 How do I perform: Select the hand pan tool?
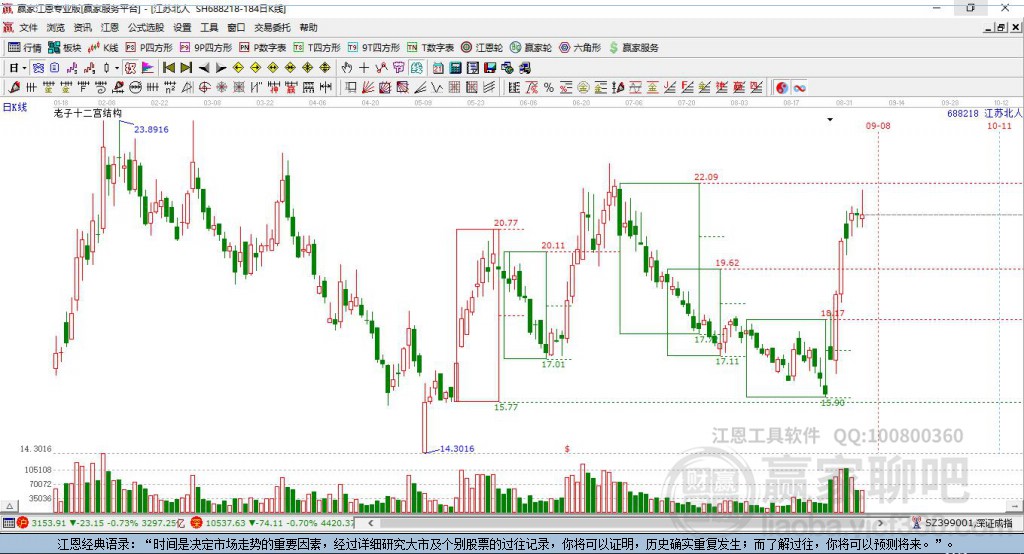point(346,68)
